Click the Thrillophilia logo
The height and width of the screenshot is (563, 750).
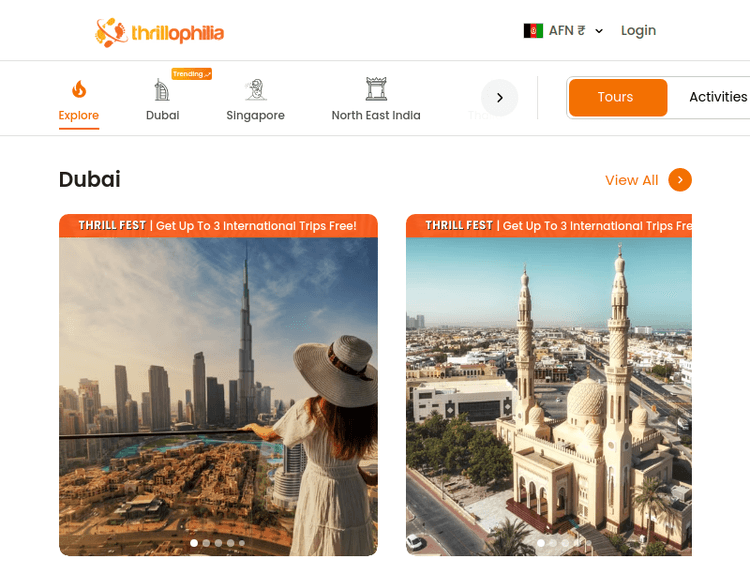coord(159,32)
